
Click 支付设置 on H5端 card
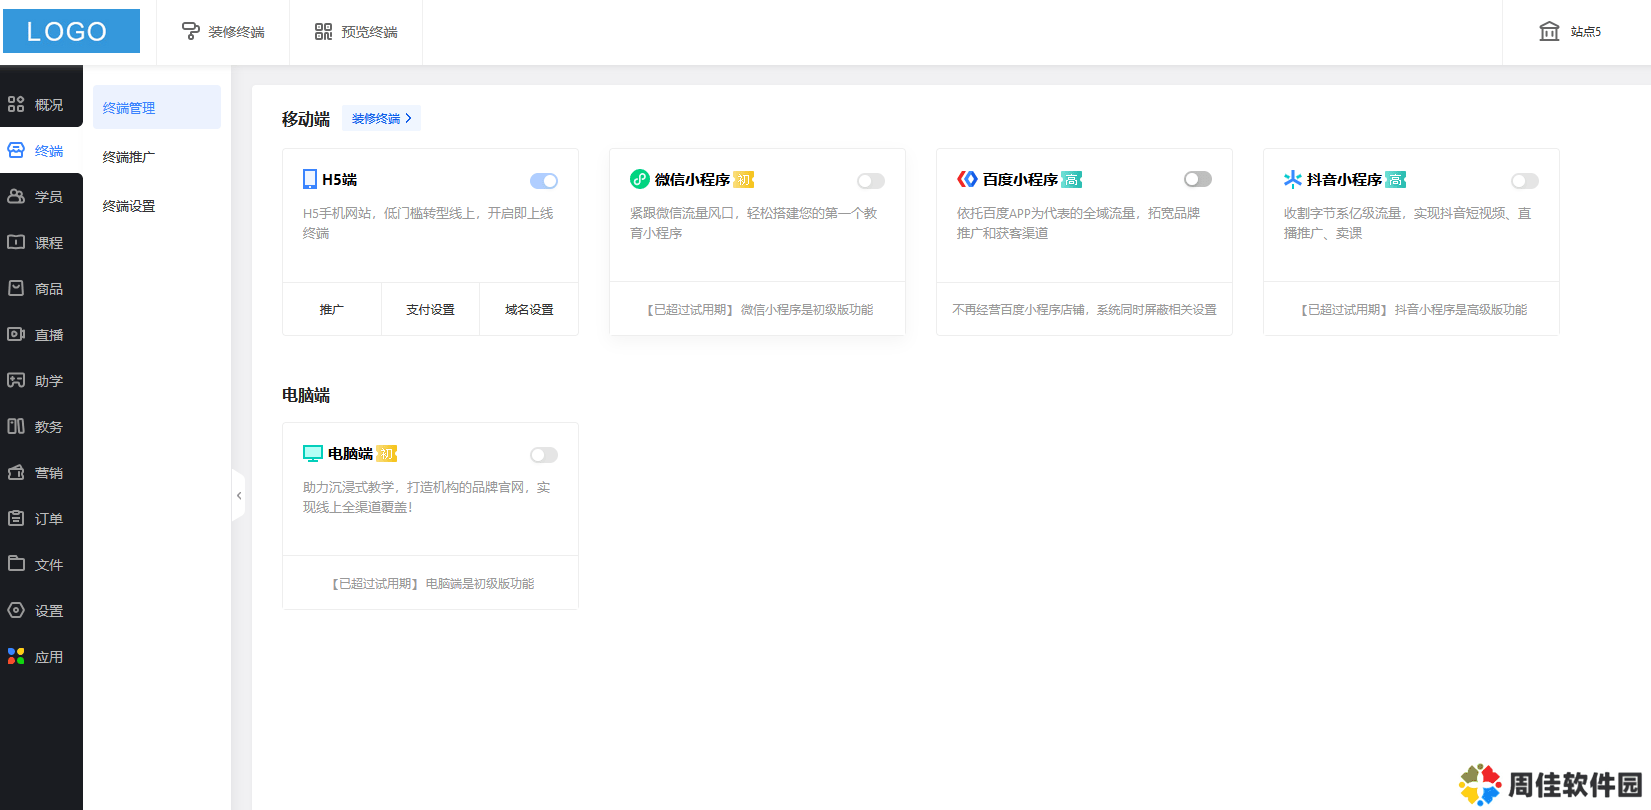coord(430,309)
